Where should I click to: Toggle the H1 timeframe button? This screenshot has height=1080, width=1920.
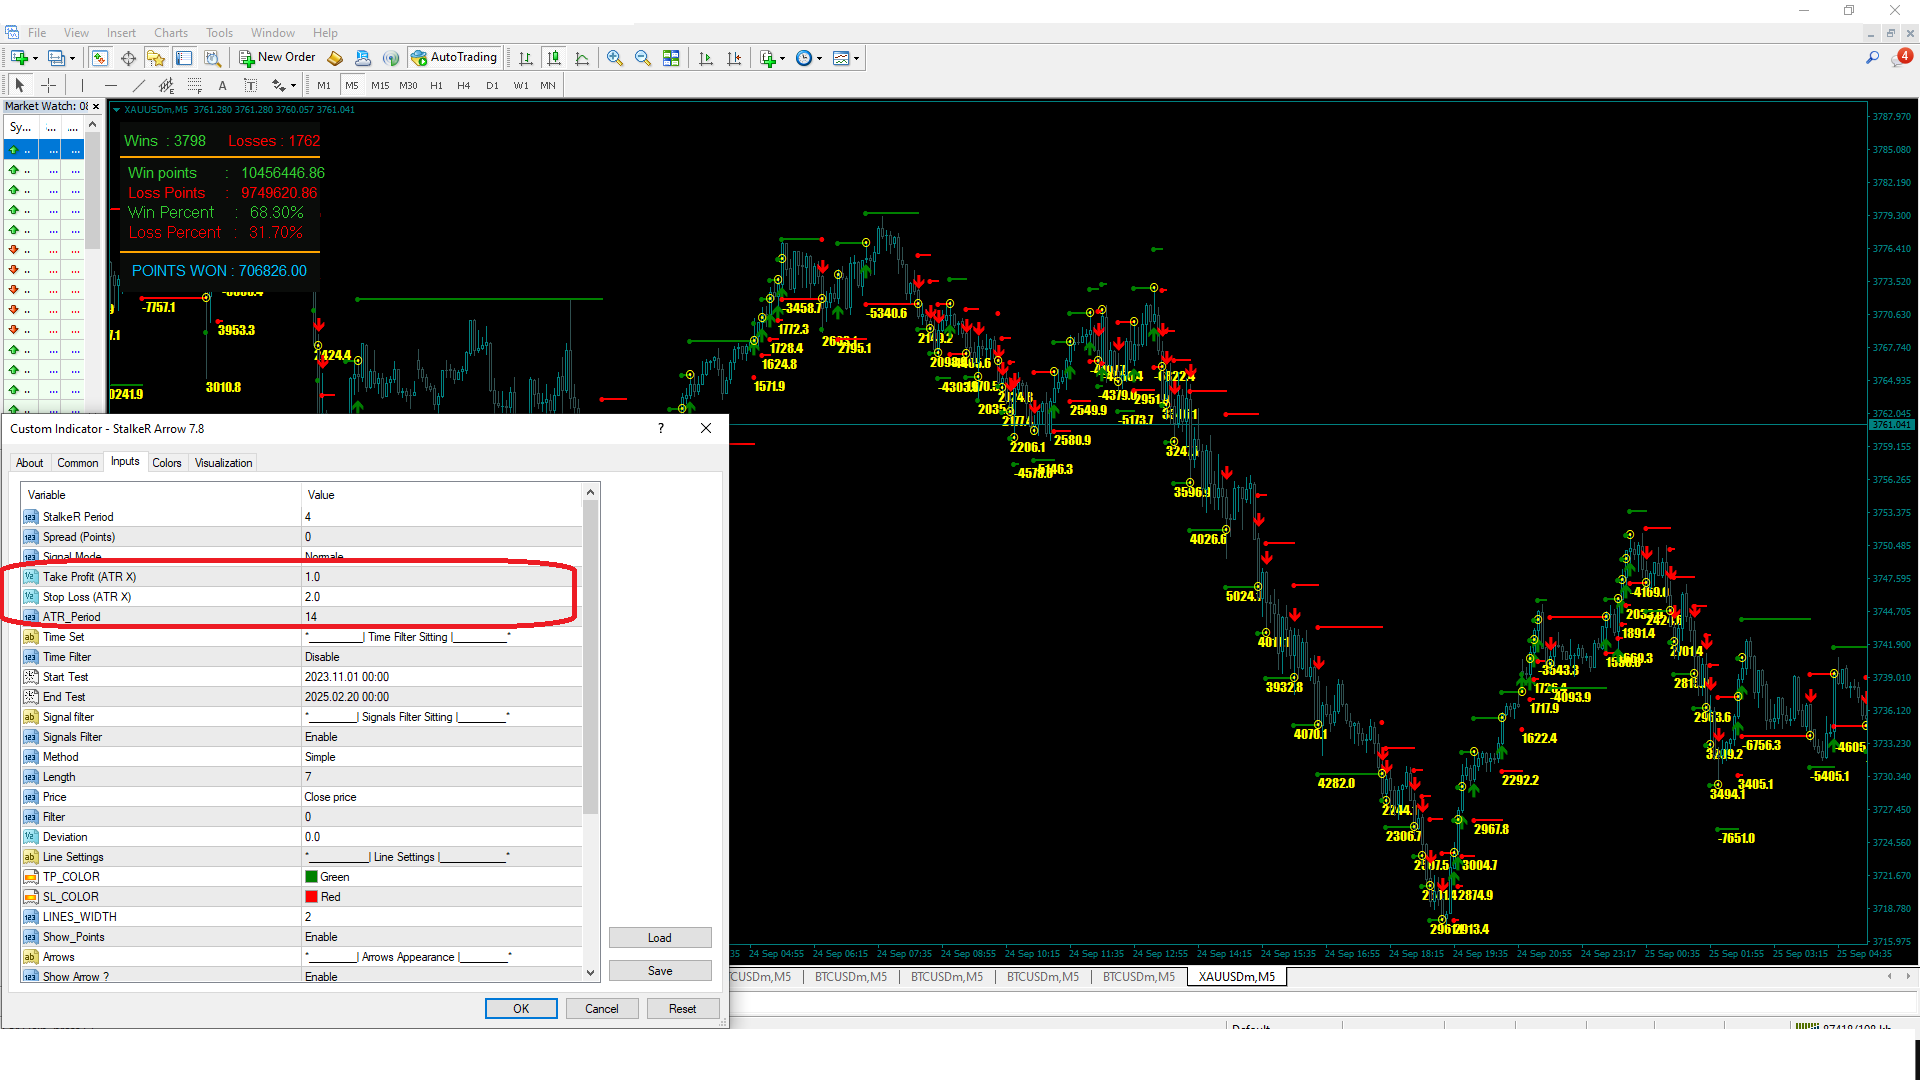(436, 86)
